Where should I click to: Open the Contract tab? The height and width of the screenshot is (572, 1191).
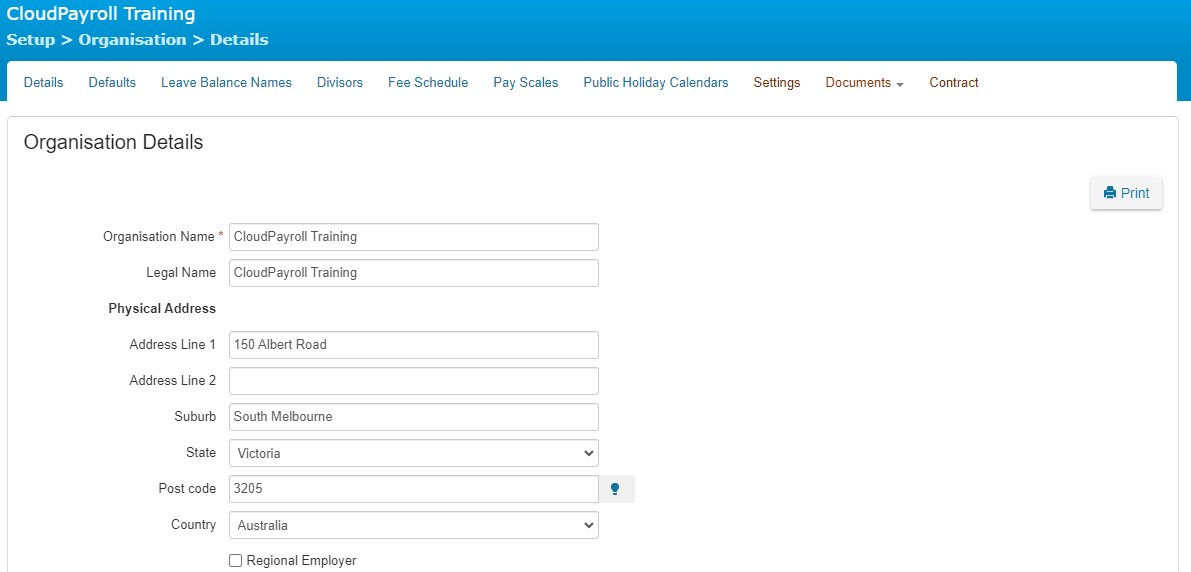click(x=954, y=83)
